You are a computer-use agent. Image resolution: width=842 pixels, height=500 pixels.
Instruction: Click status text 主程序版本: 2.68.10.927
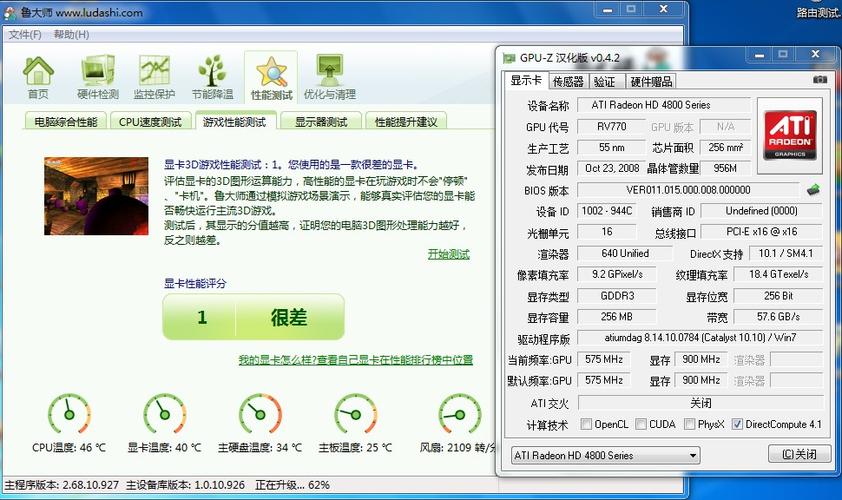point(62,485)
